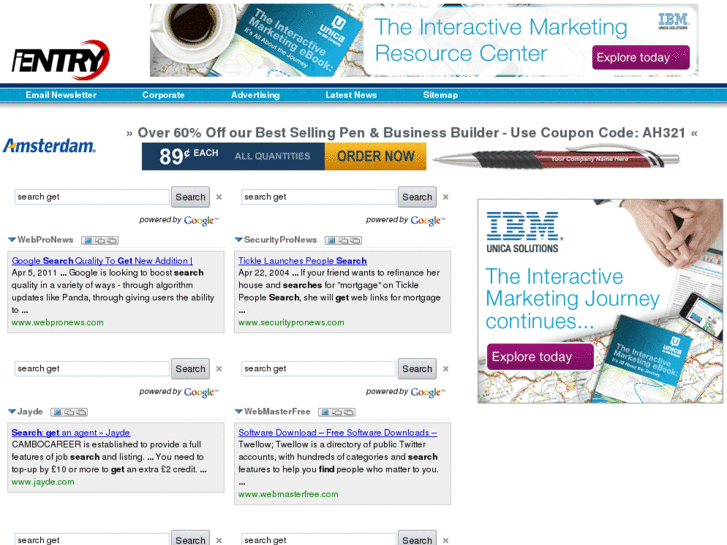Clear the search box above Jayde with the X
Viewport: 727px width, 545px height.
(x=219, y=369)
